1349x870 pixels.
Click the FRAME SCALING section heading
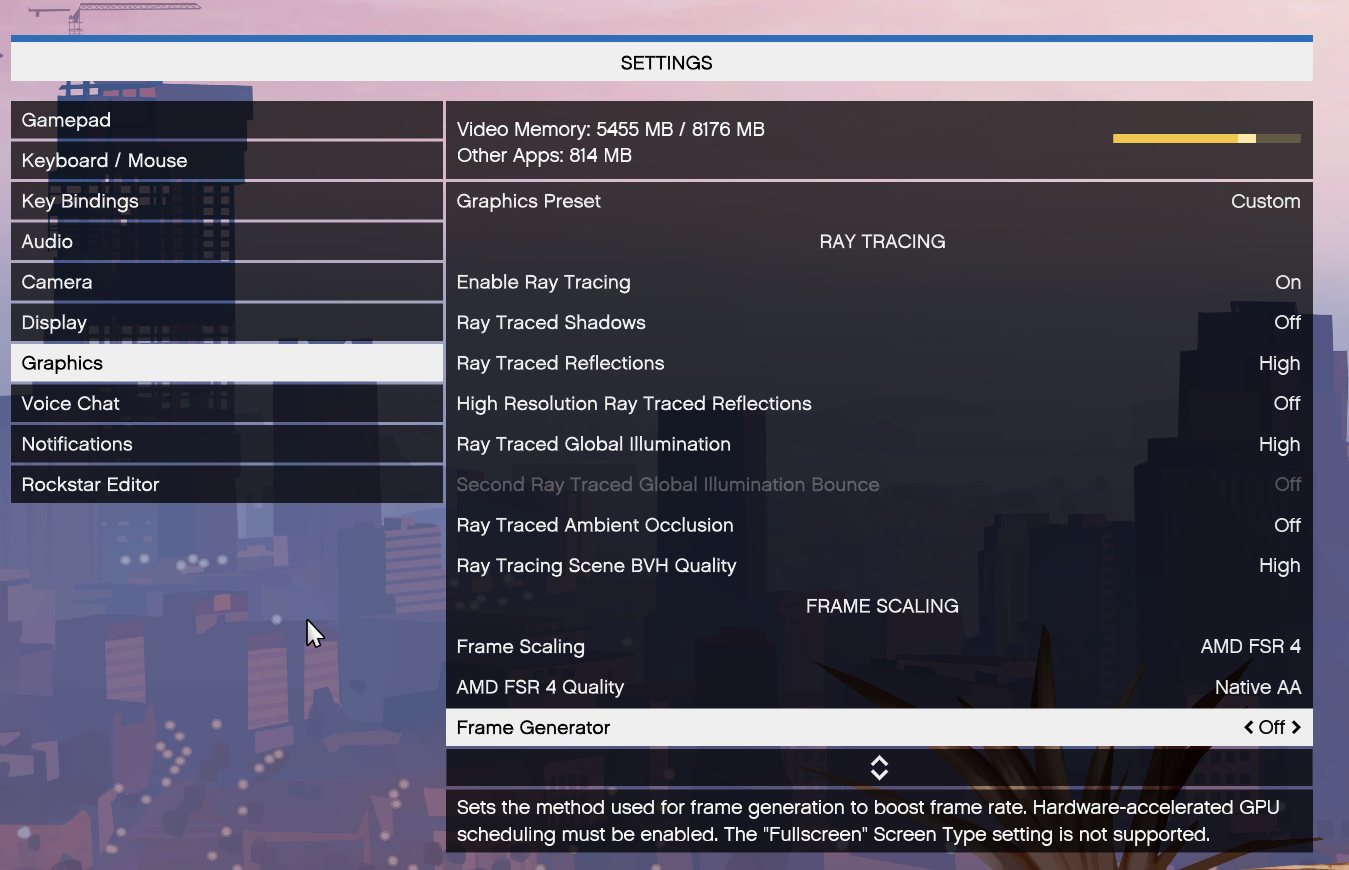pos(882,606)
